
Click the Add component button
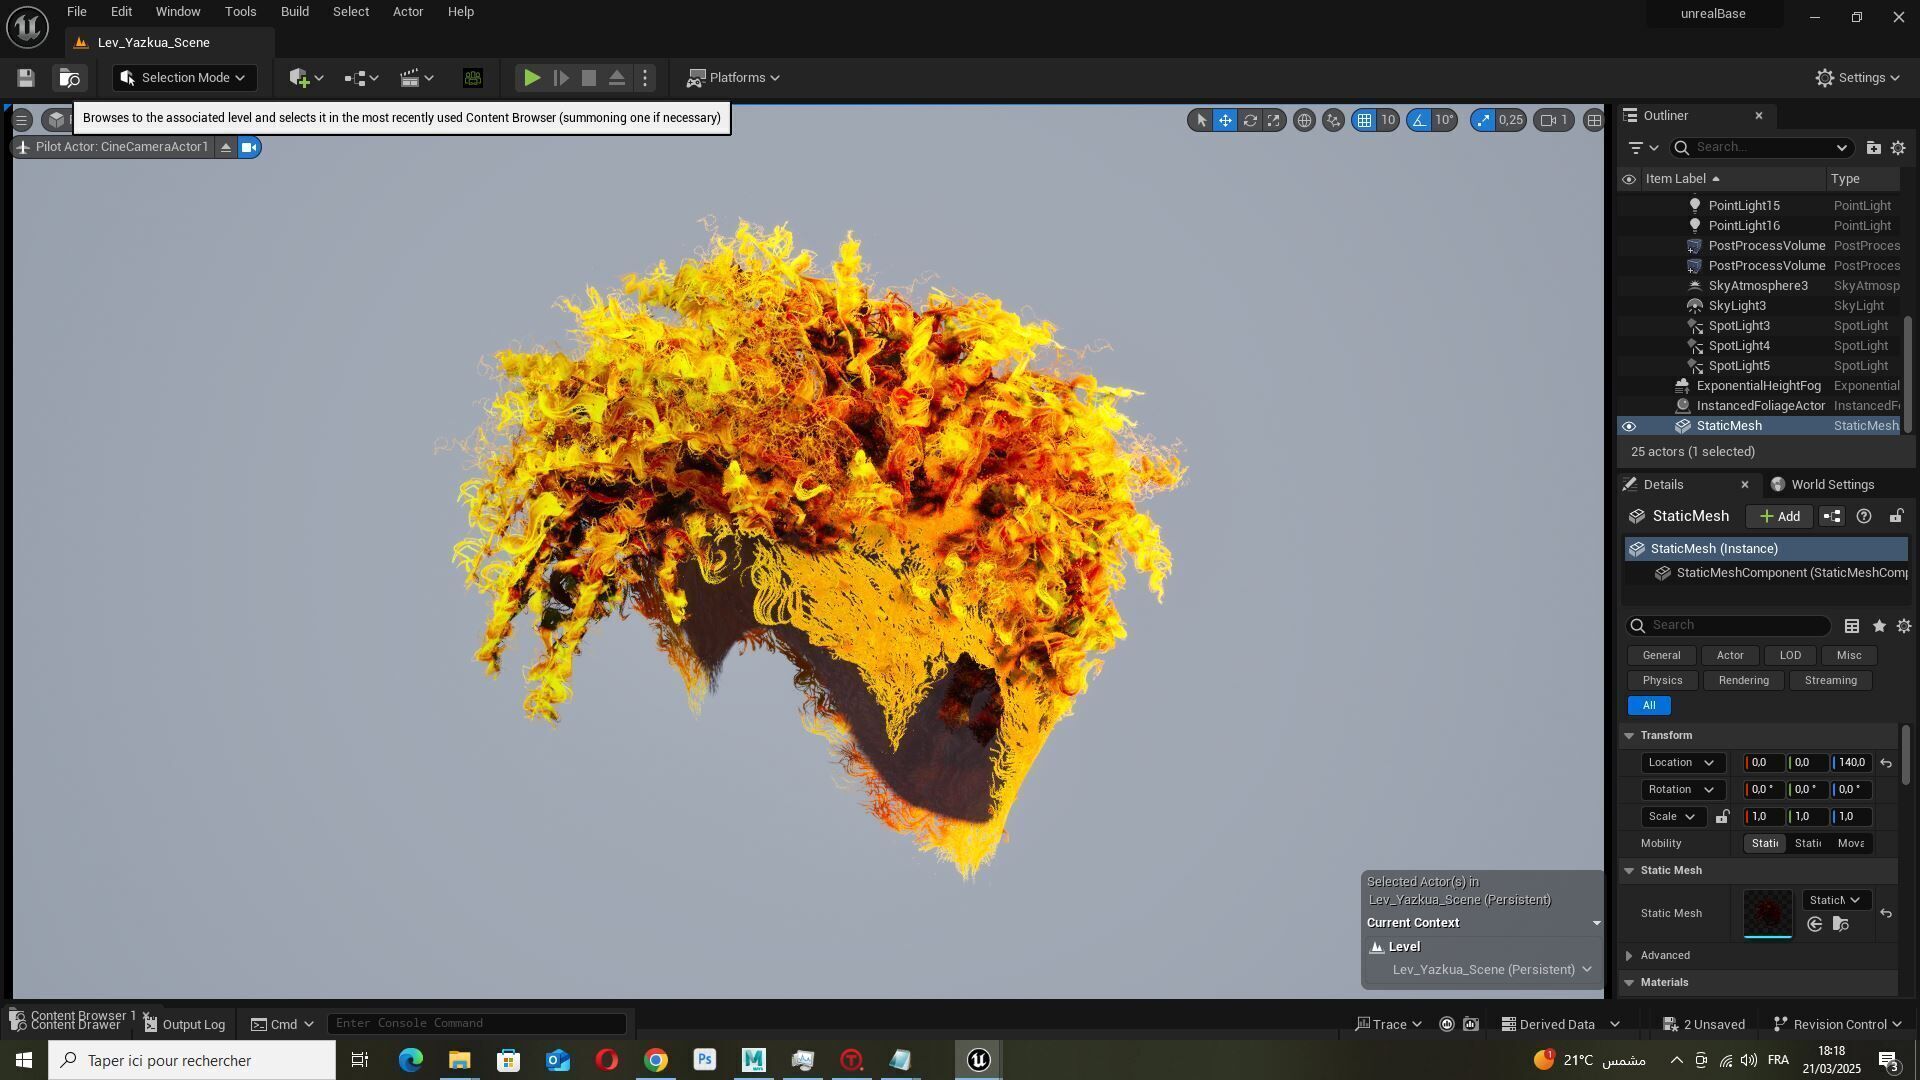click(1780, 517)
